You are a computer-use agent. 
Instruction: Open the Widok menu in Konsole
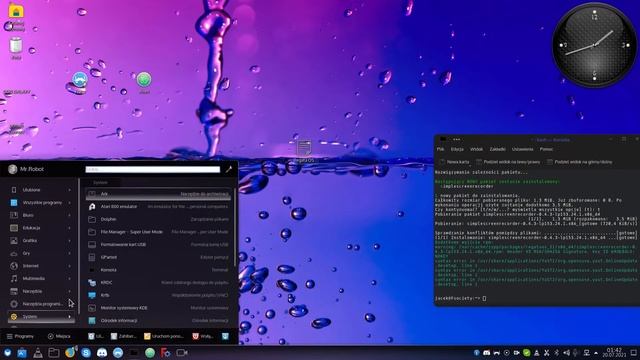476,149
